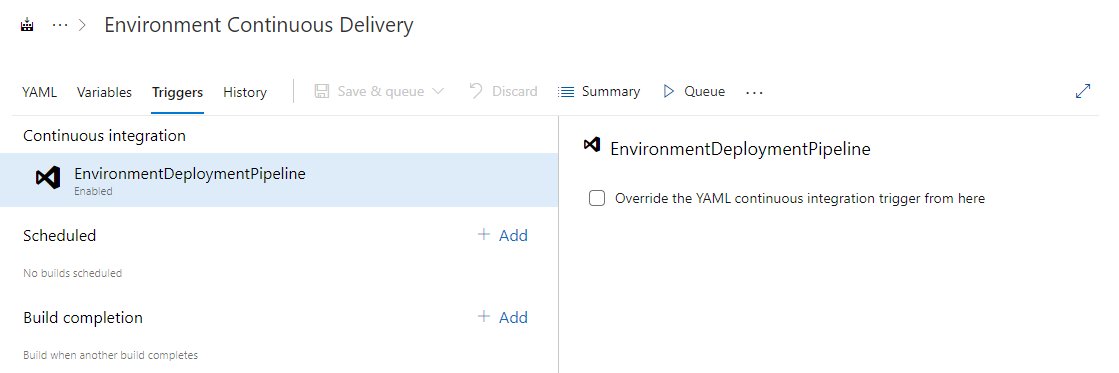The height and width of the screenshot is (373, 1119).
Task: Click the No builds scheduled text
Action: [72, 273]
